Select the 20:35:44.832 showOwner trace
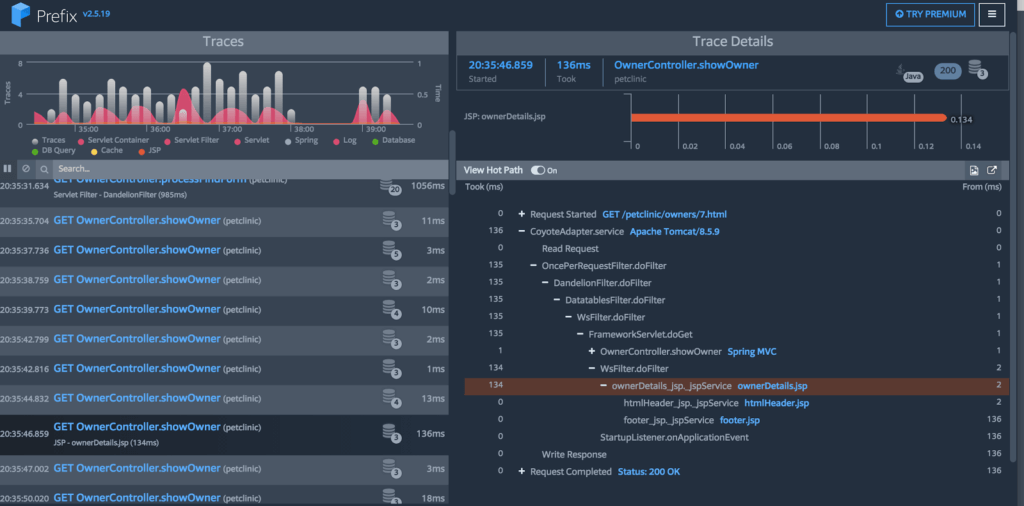 coord(224,399)
